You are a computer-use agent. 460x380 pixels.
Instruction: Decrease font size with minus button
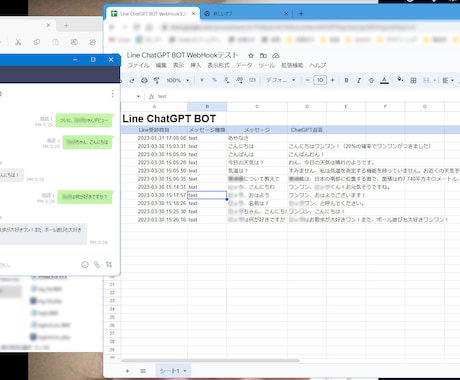click(307, 80)
